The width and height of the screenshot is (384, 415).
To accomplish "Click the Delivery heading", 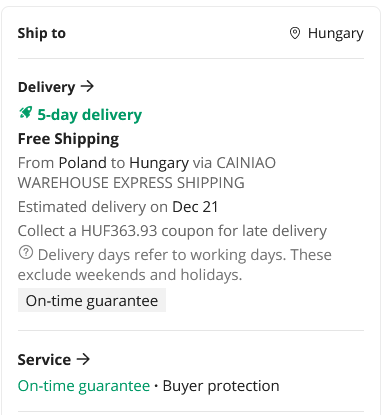I will pyautogui.click(x=46, y=87).
